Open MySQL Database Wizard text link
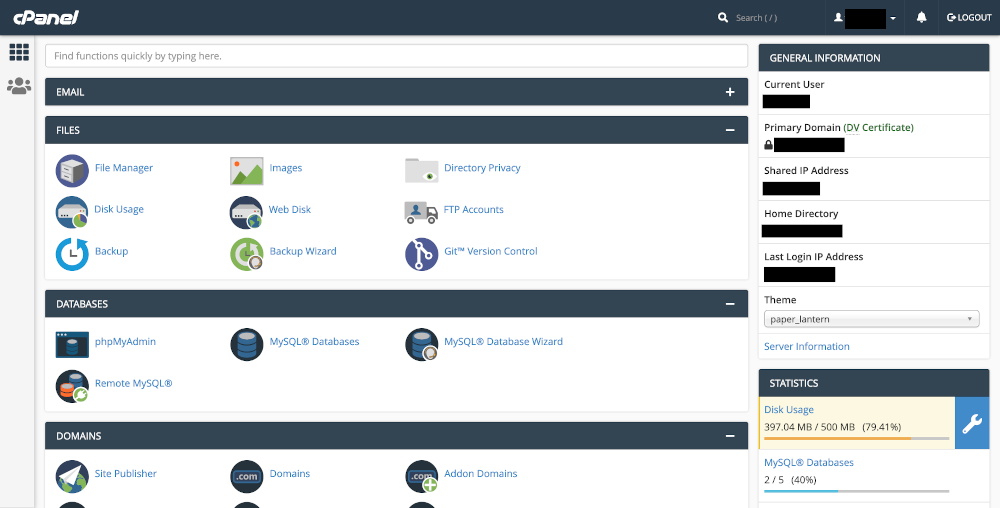Image resolution: width=1000 pixels, height=508 pixels. [503, 342]
